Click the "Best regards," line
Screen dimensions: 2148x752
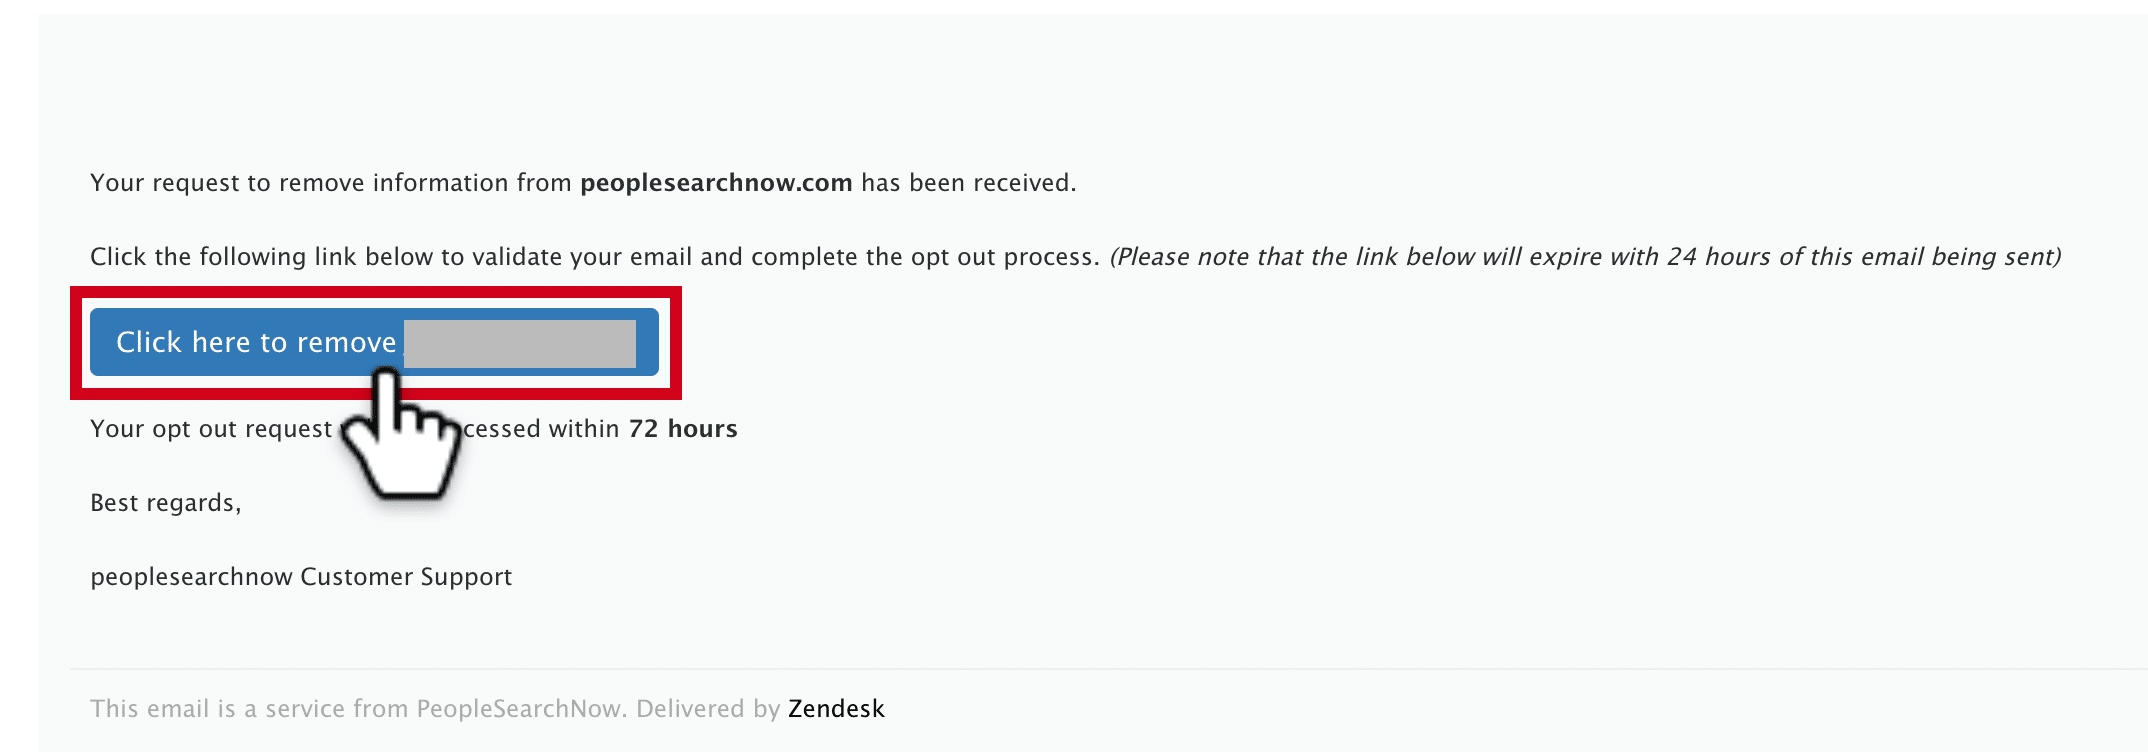166,503
